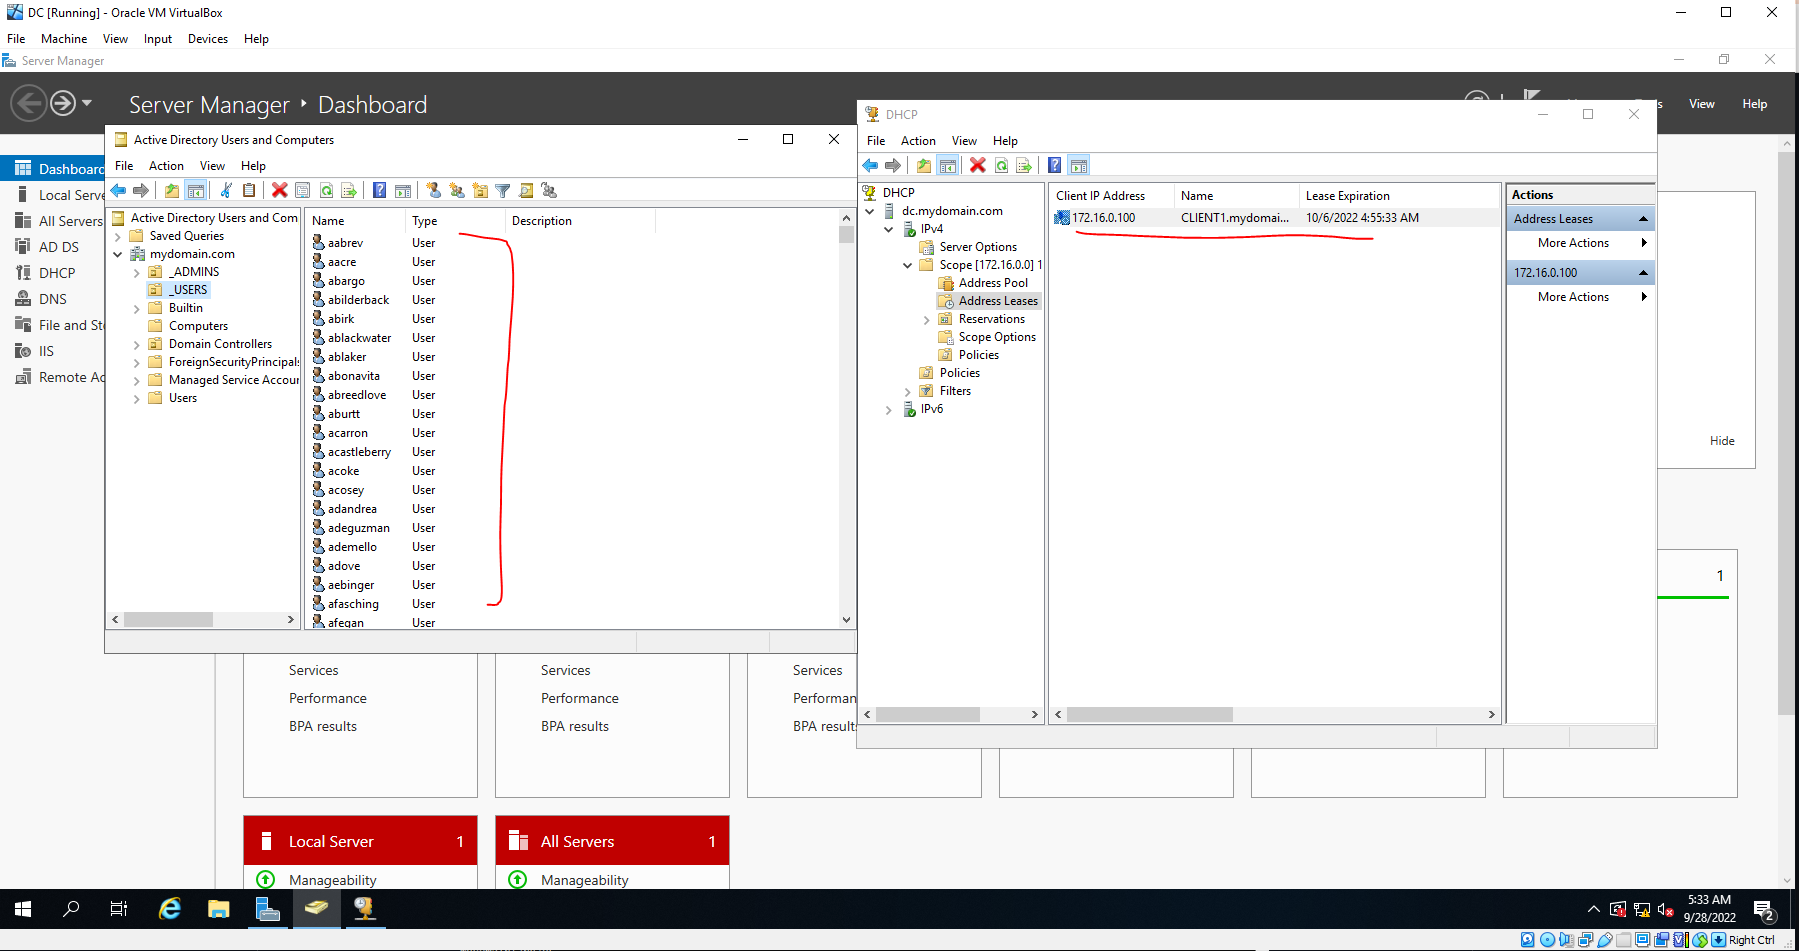Screen dimensions: 1799x951
Task: Click the red Delete X in DHCP toolbar
Action: tap(978, 166)
